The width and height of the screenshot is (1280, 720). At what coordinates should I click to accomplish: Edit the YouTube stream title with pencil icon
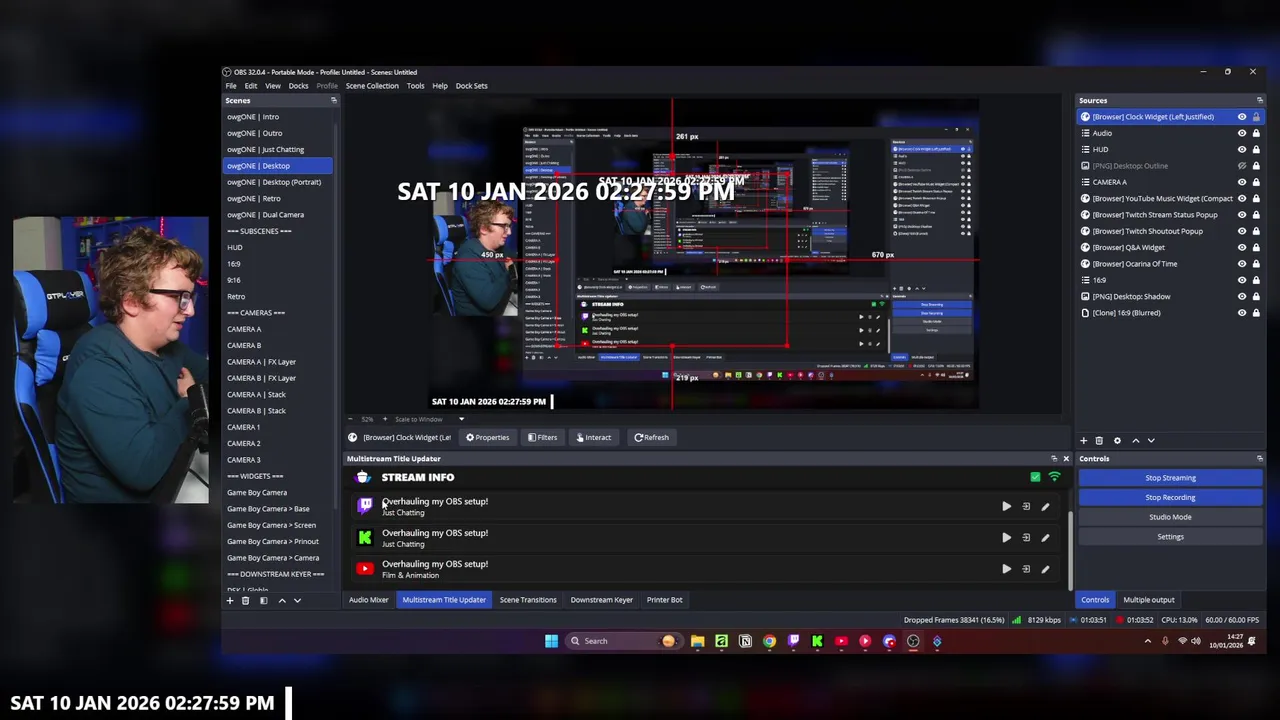tap(1045, 569)
